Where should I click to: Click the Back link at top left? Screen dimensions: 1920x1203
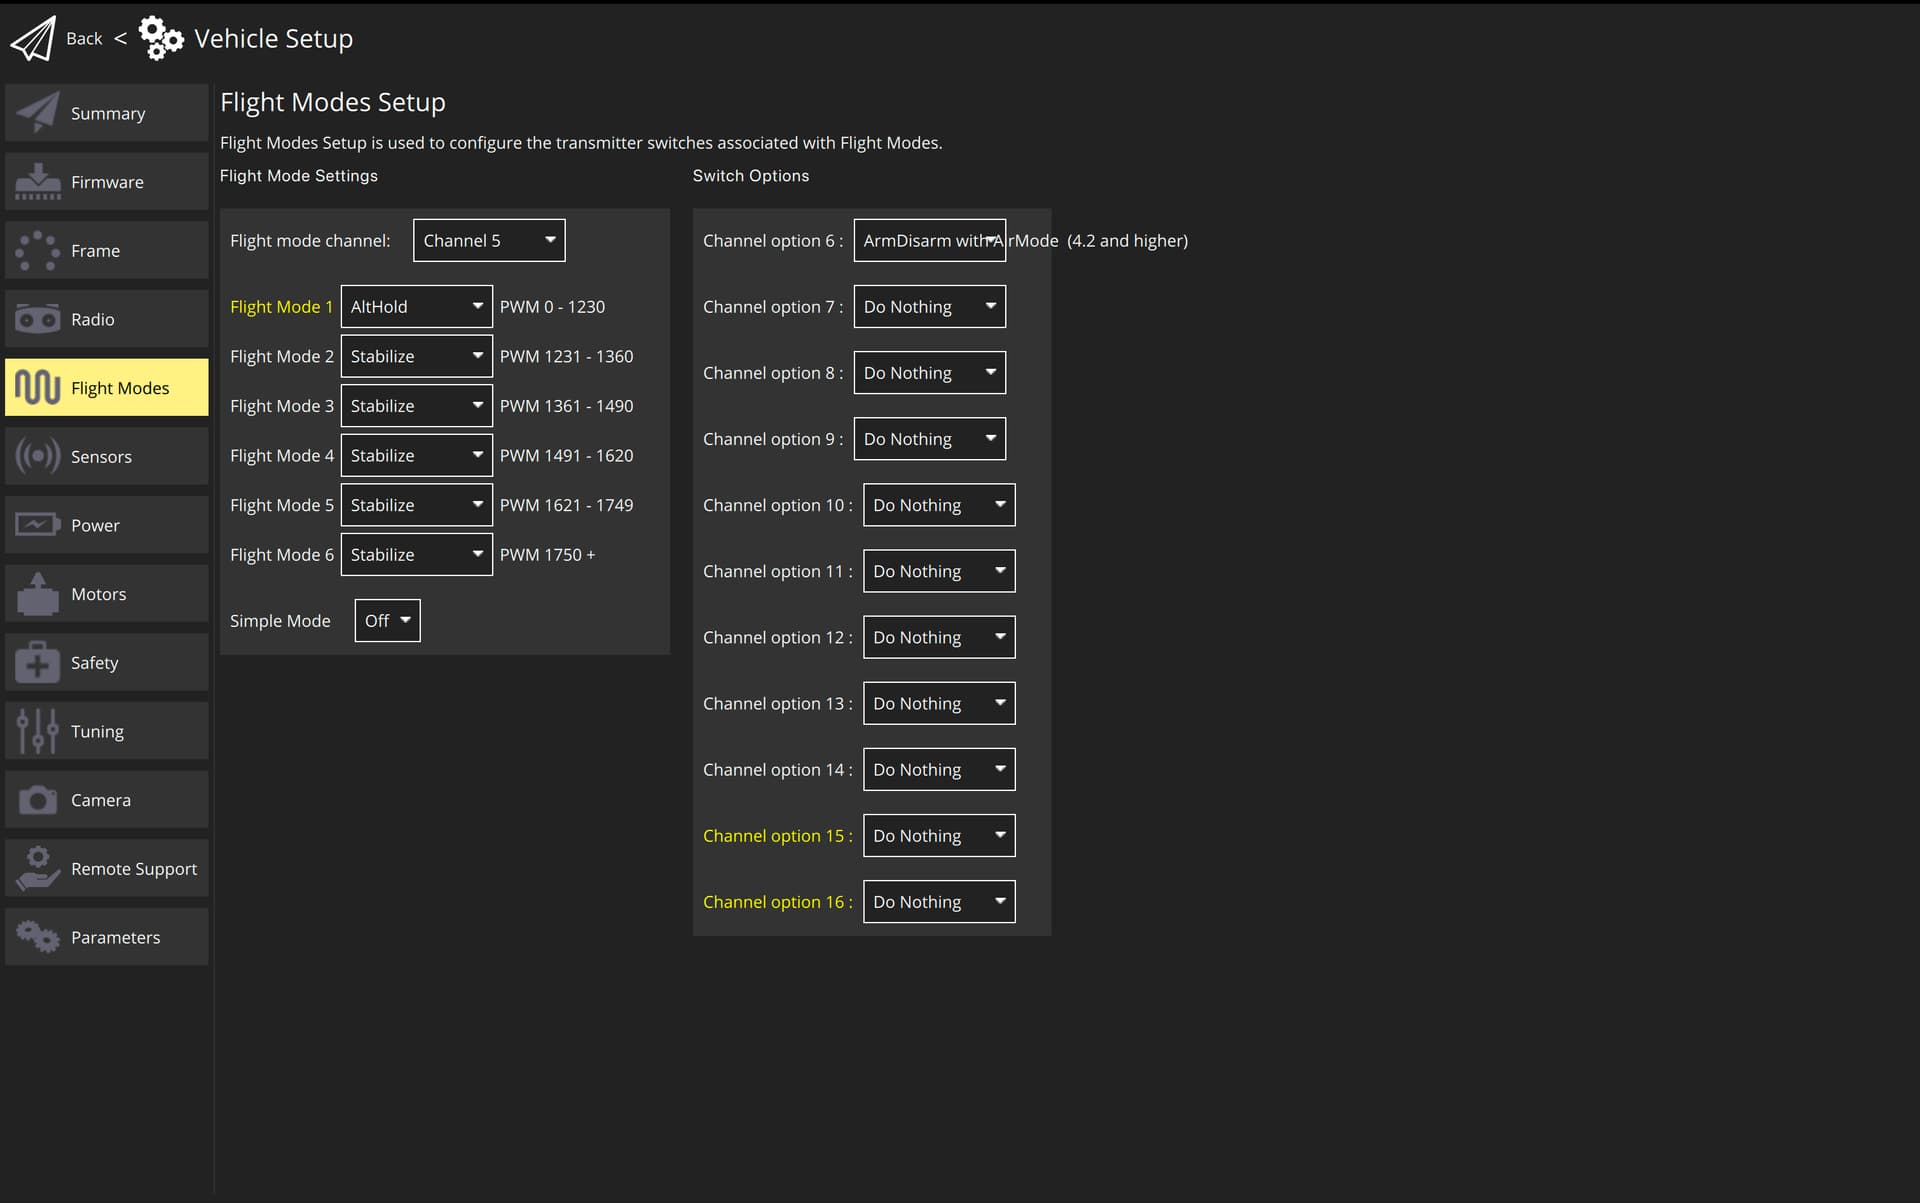click(x=84, y=39)
